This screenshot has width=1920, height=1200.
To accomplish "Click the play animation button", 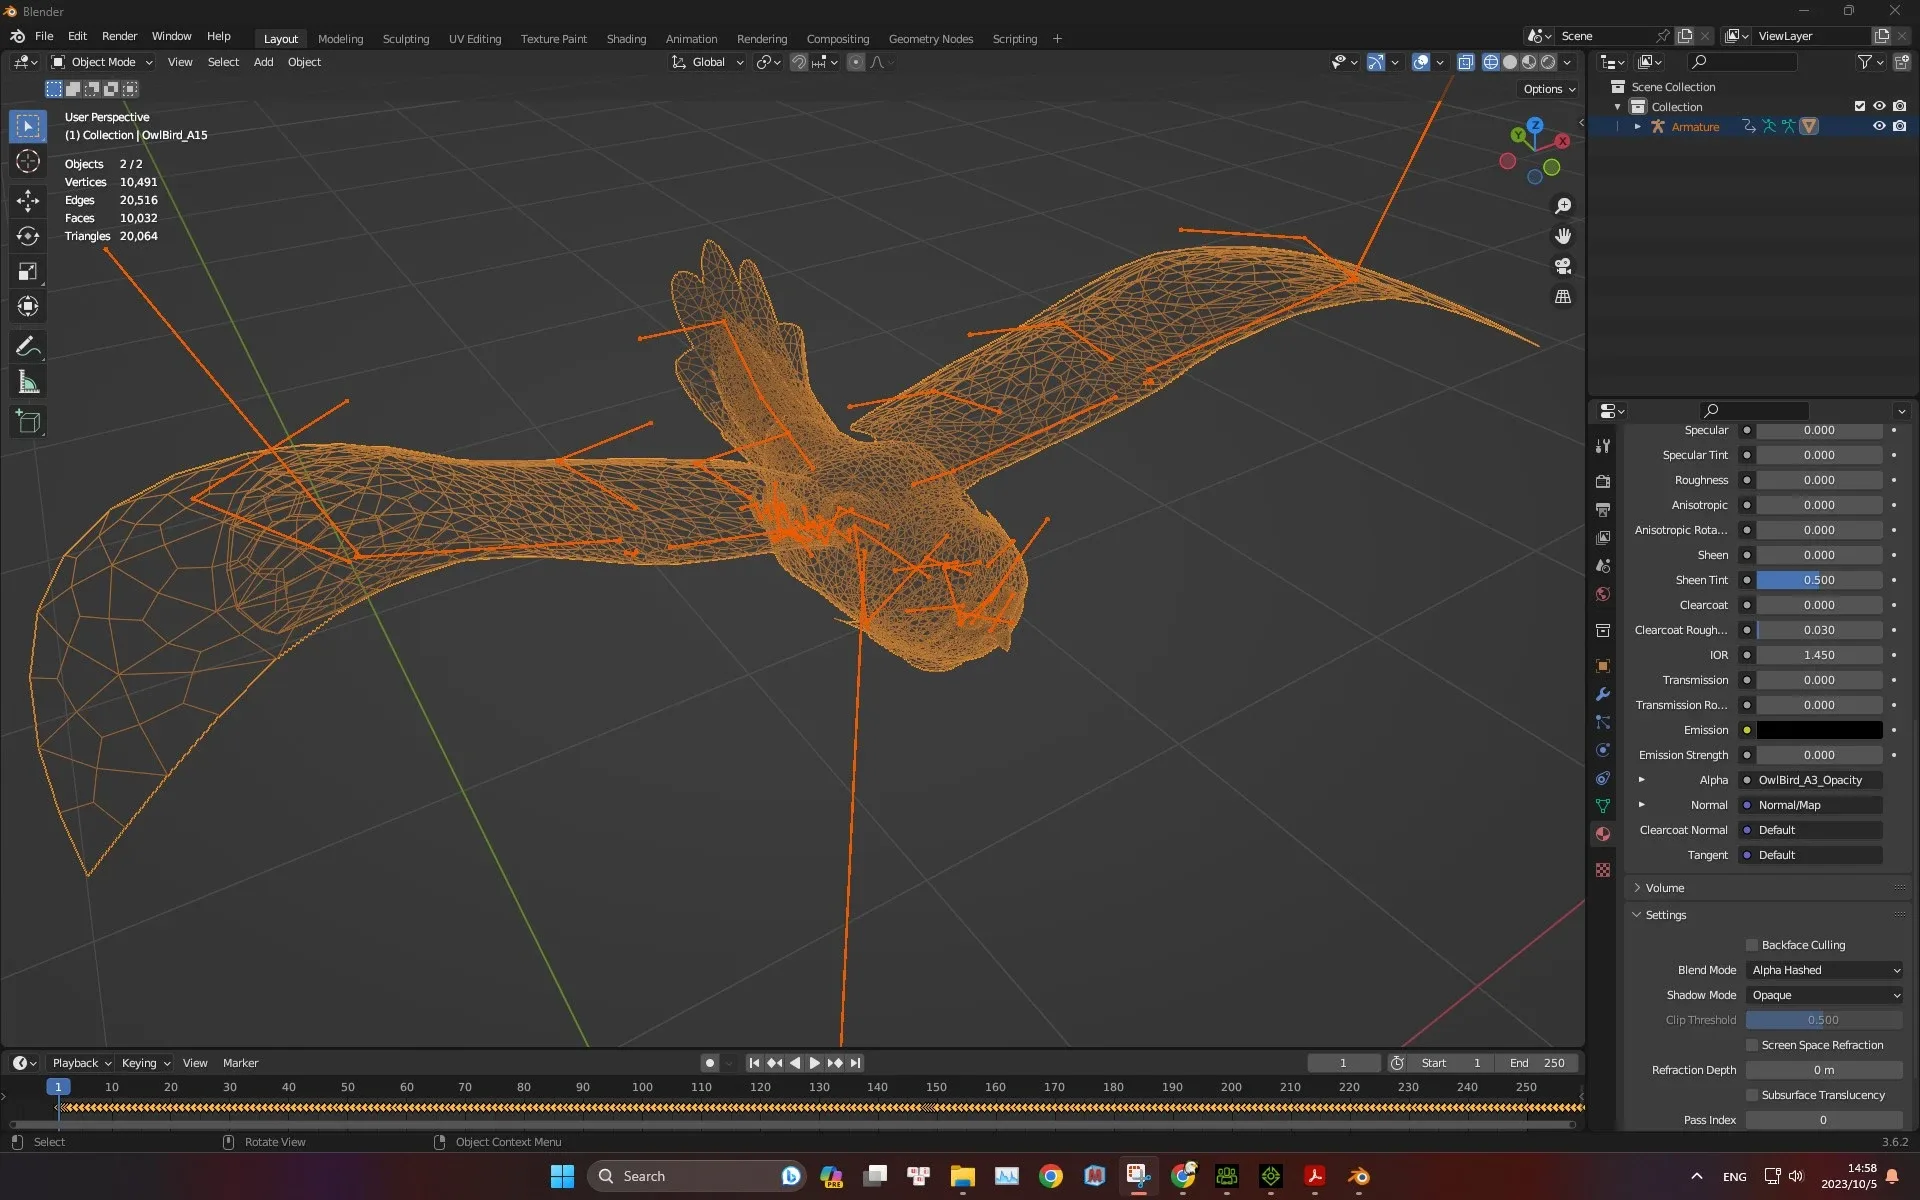I will point(814,1063).
